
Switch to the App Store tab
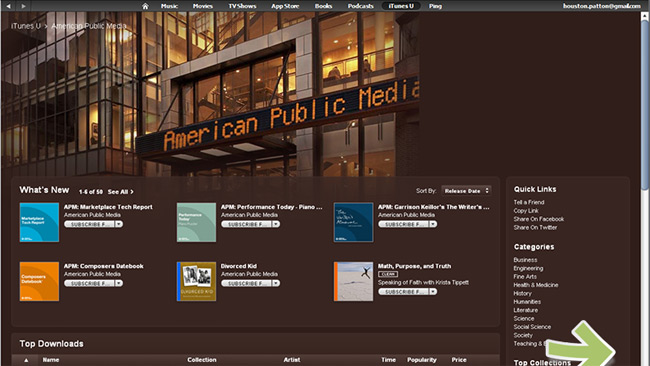click(285, 6)
